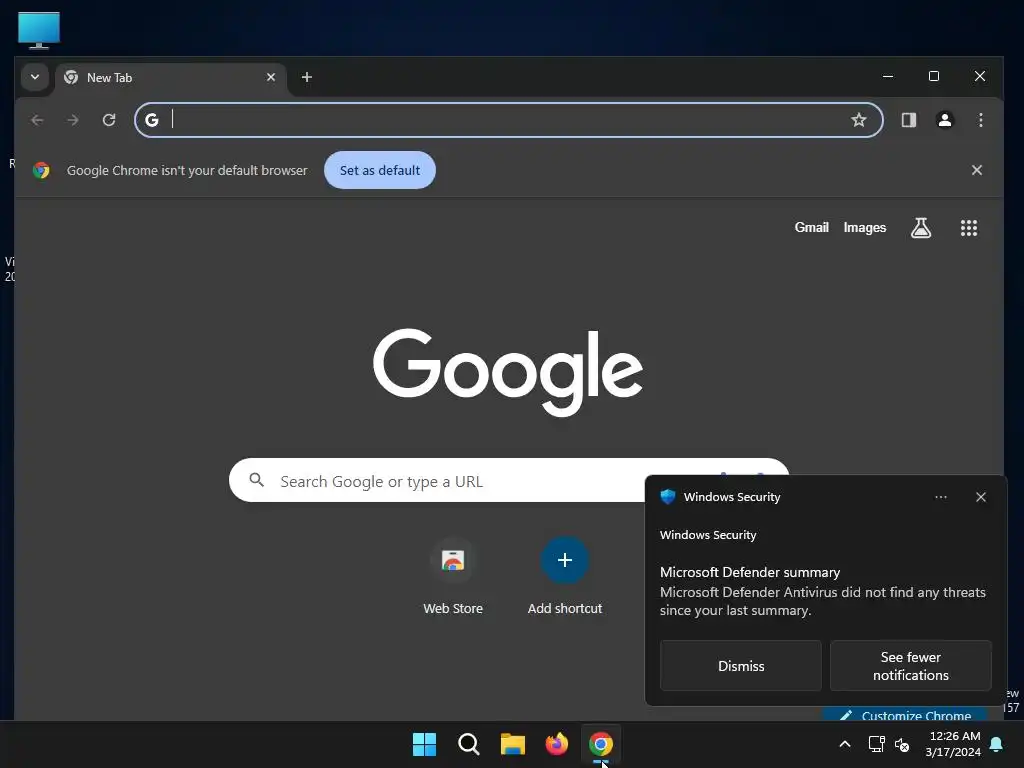Click the Chrome logo in default browser bar
Screen dimensions: 1024x768
pyautogui.click(x=41, y=170)
